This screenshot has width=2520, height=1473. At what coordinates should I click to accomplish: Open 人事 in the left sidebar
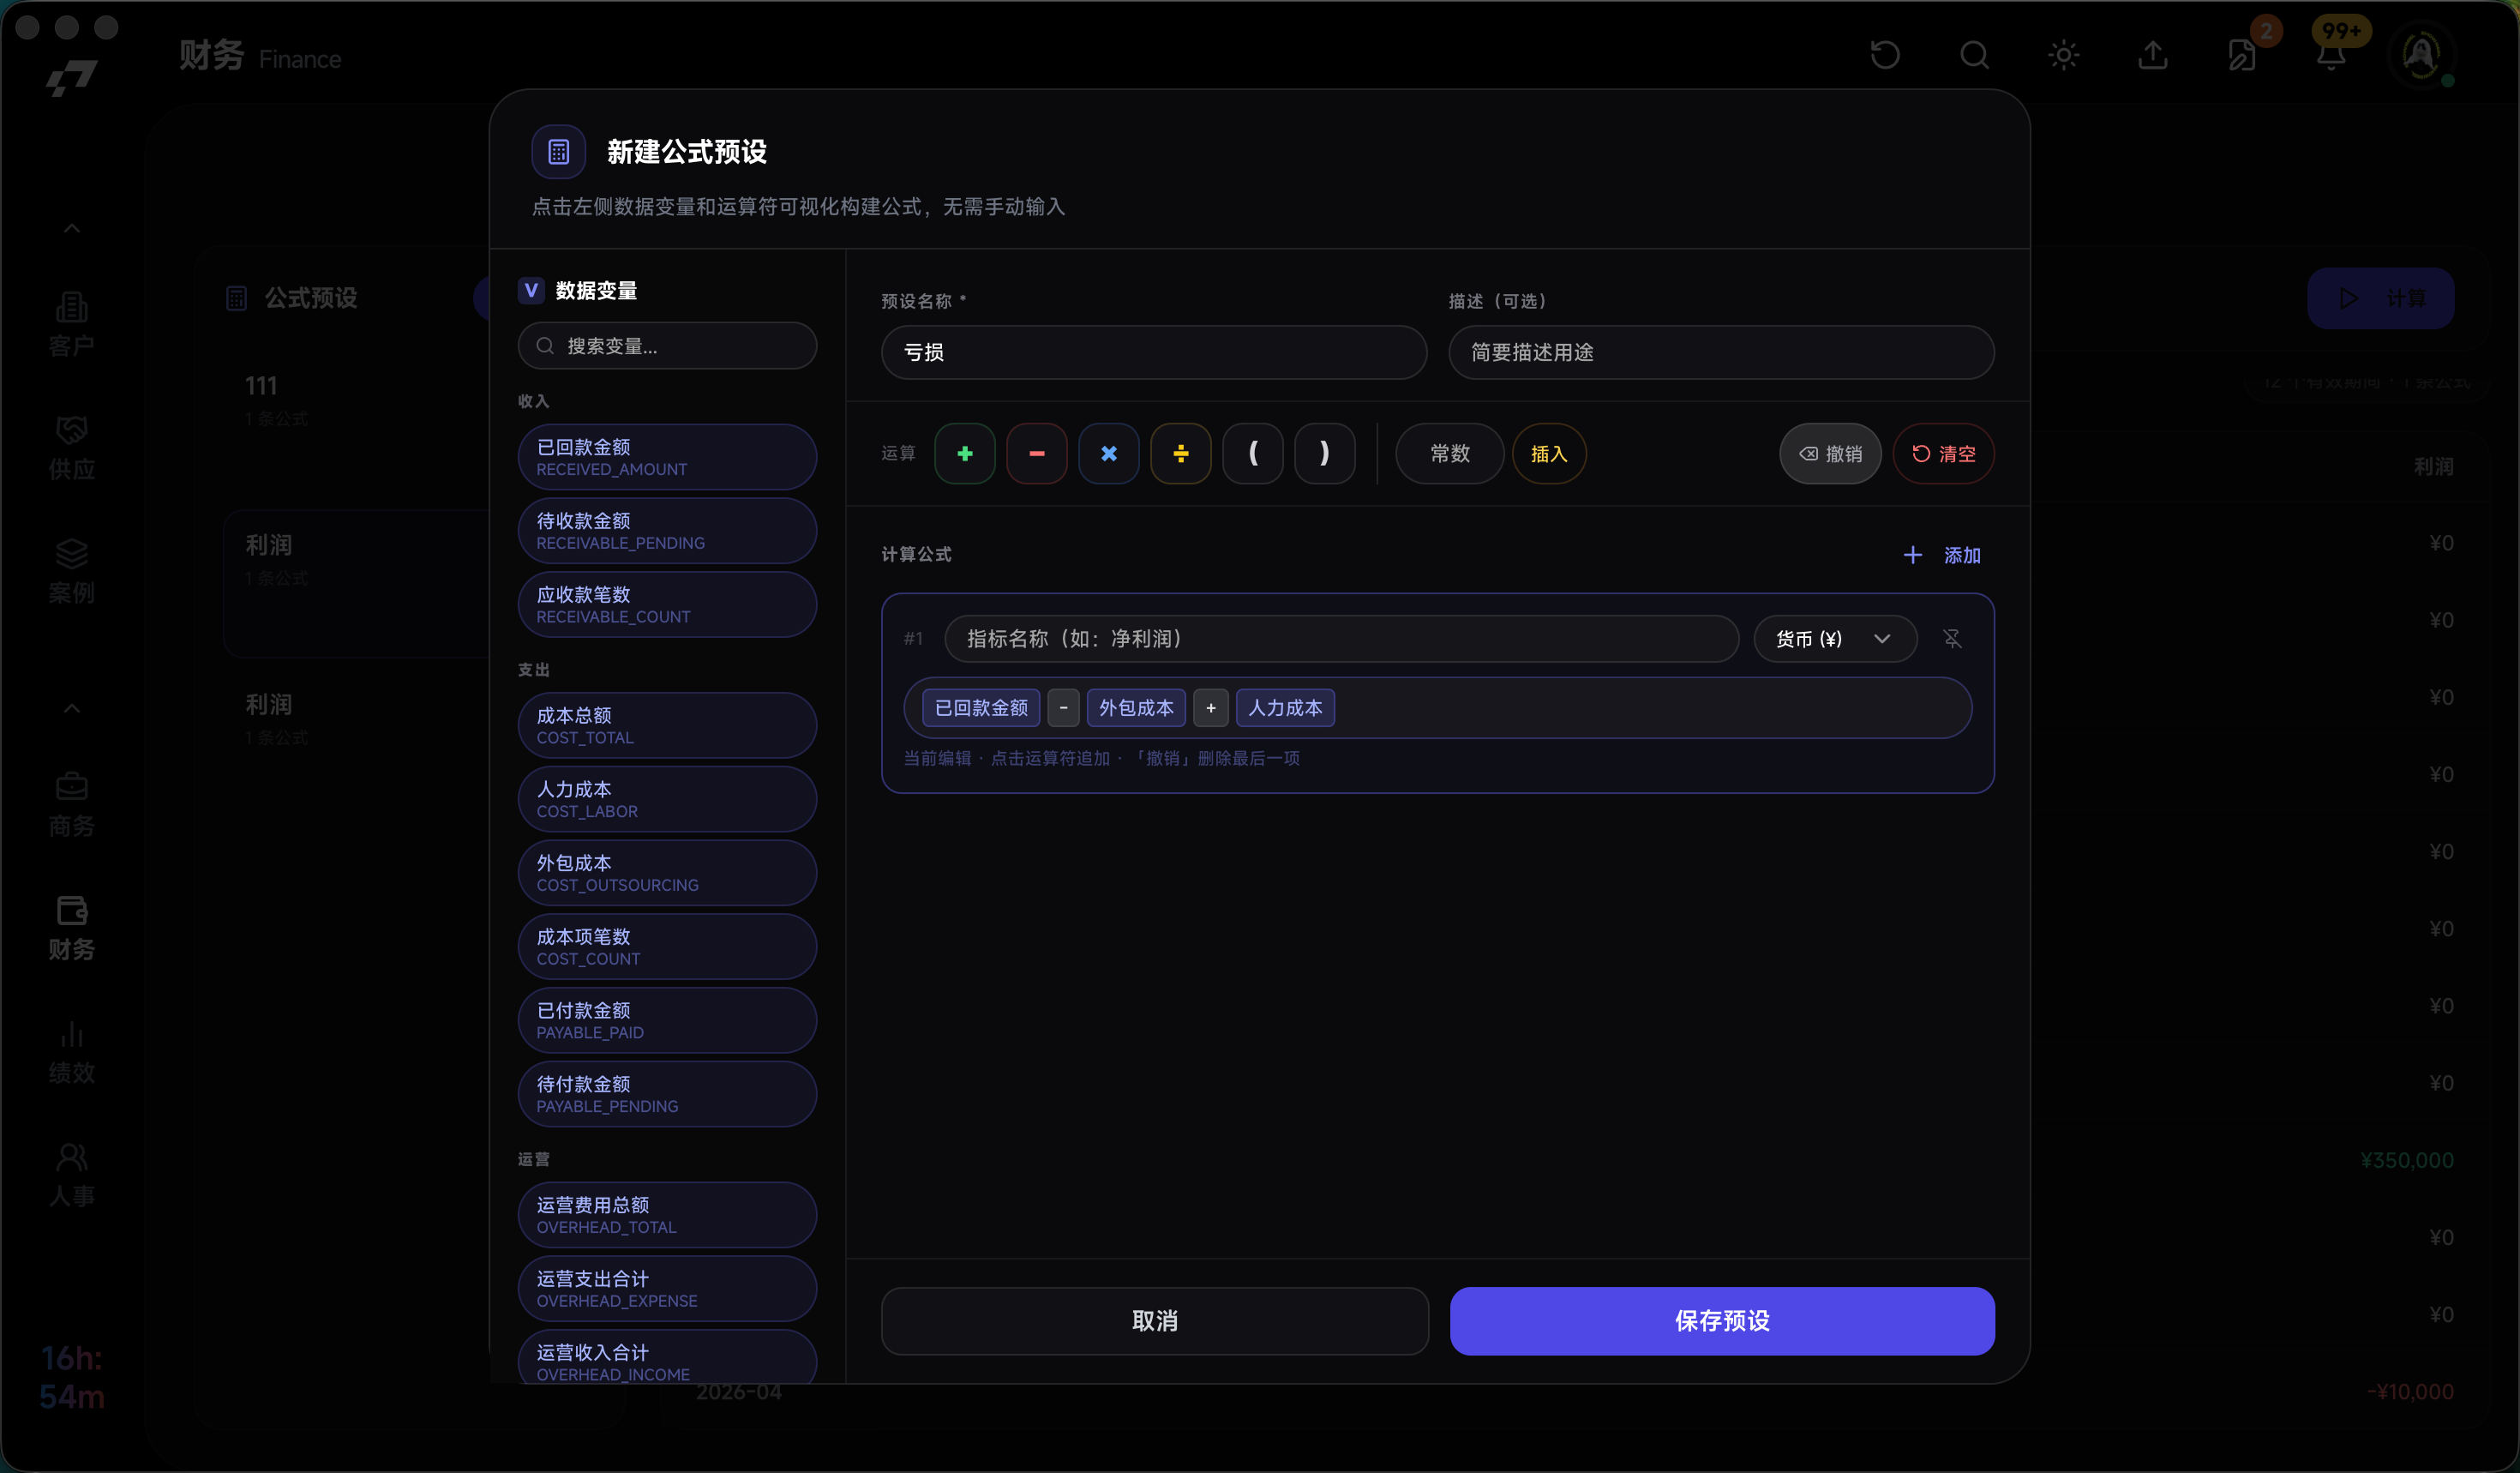coord(72,1175)
